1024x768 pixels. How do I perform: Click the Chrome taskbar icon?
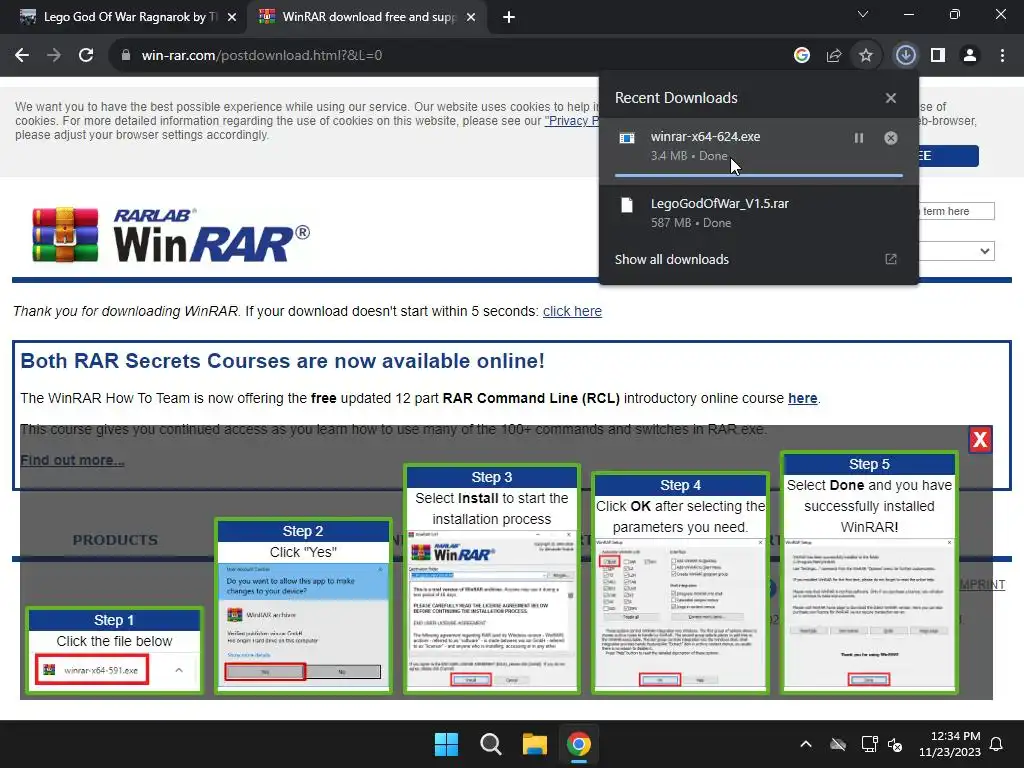(x=579, y=744)
